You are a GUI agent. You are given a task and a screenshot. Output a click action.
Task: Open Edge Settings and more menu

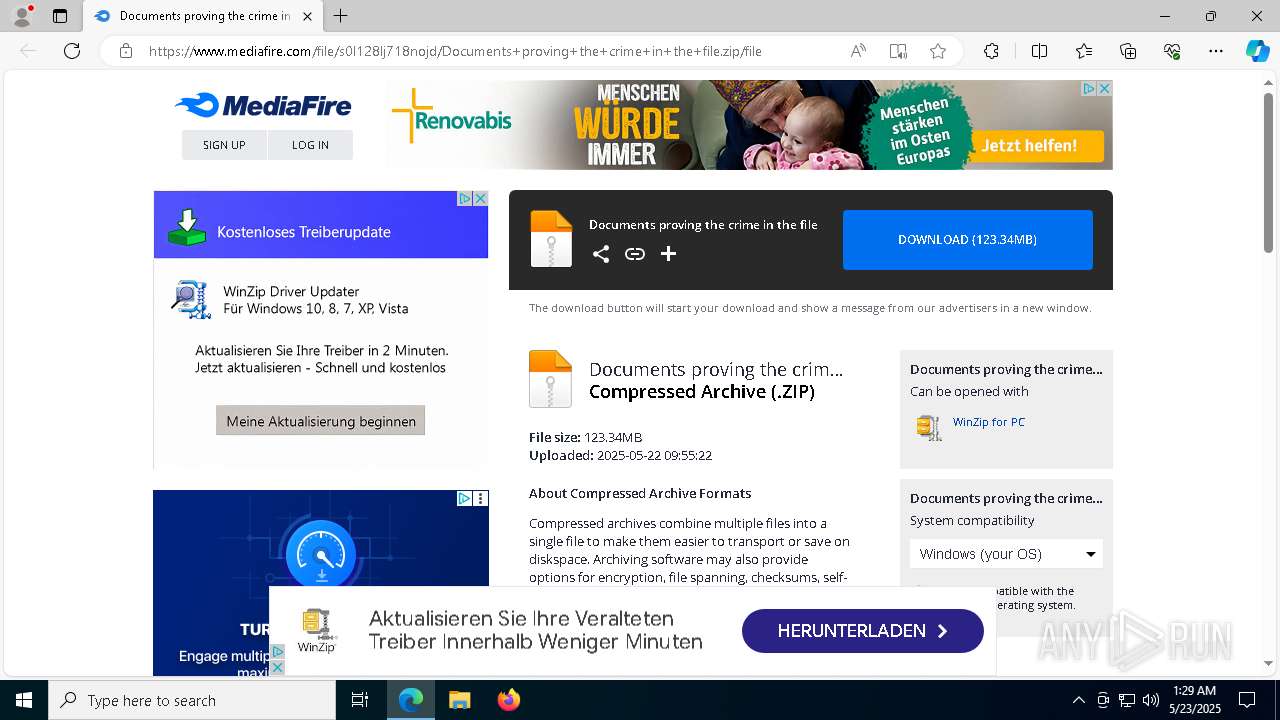click(x=1216, y=51)
